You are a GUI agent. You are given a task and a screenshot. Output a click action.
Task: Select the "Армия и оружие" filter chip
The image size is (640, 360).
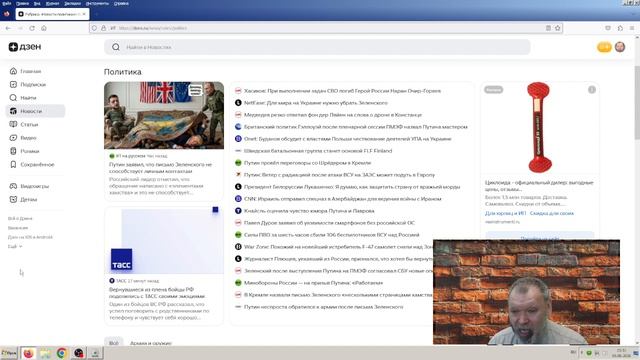pyautogui.click(x=151, y=343)
